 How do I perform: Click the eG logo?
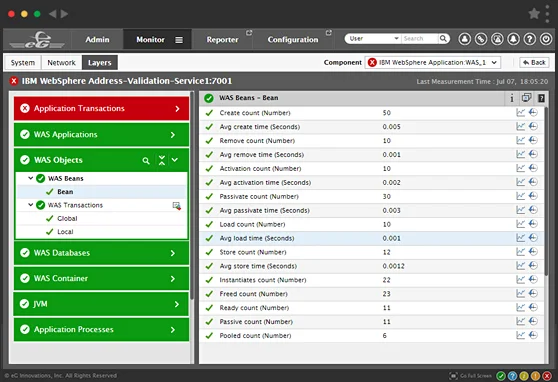click(x=37, y=40)
